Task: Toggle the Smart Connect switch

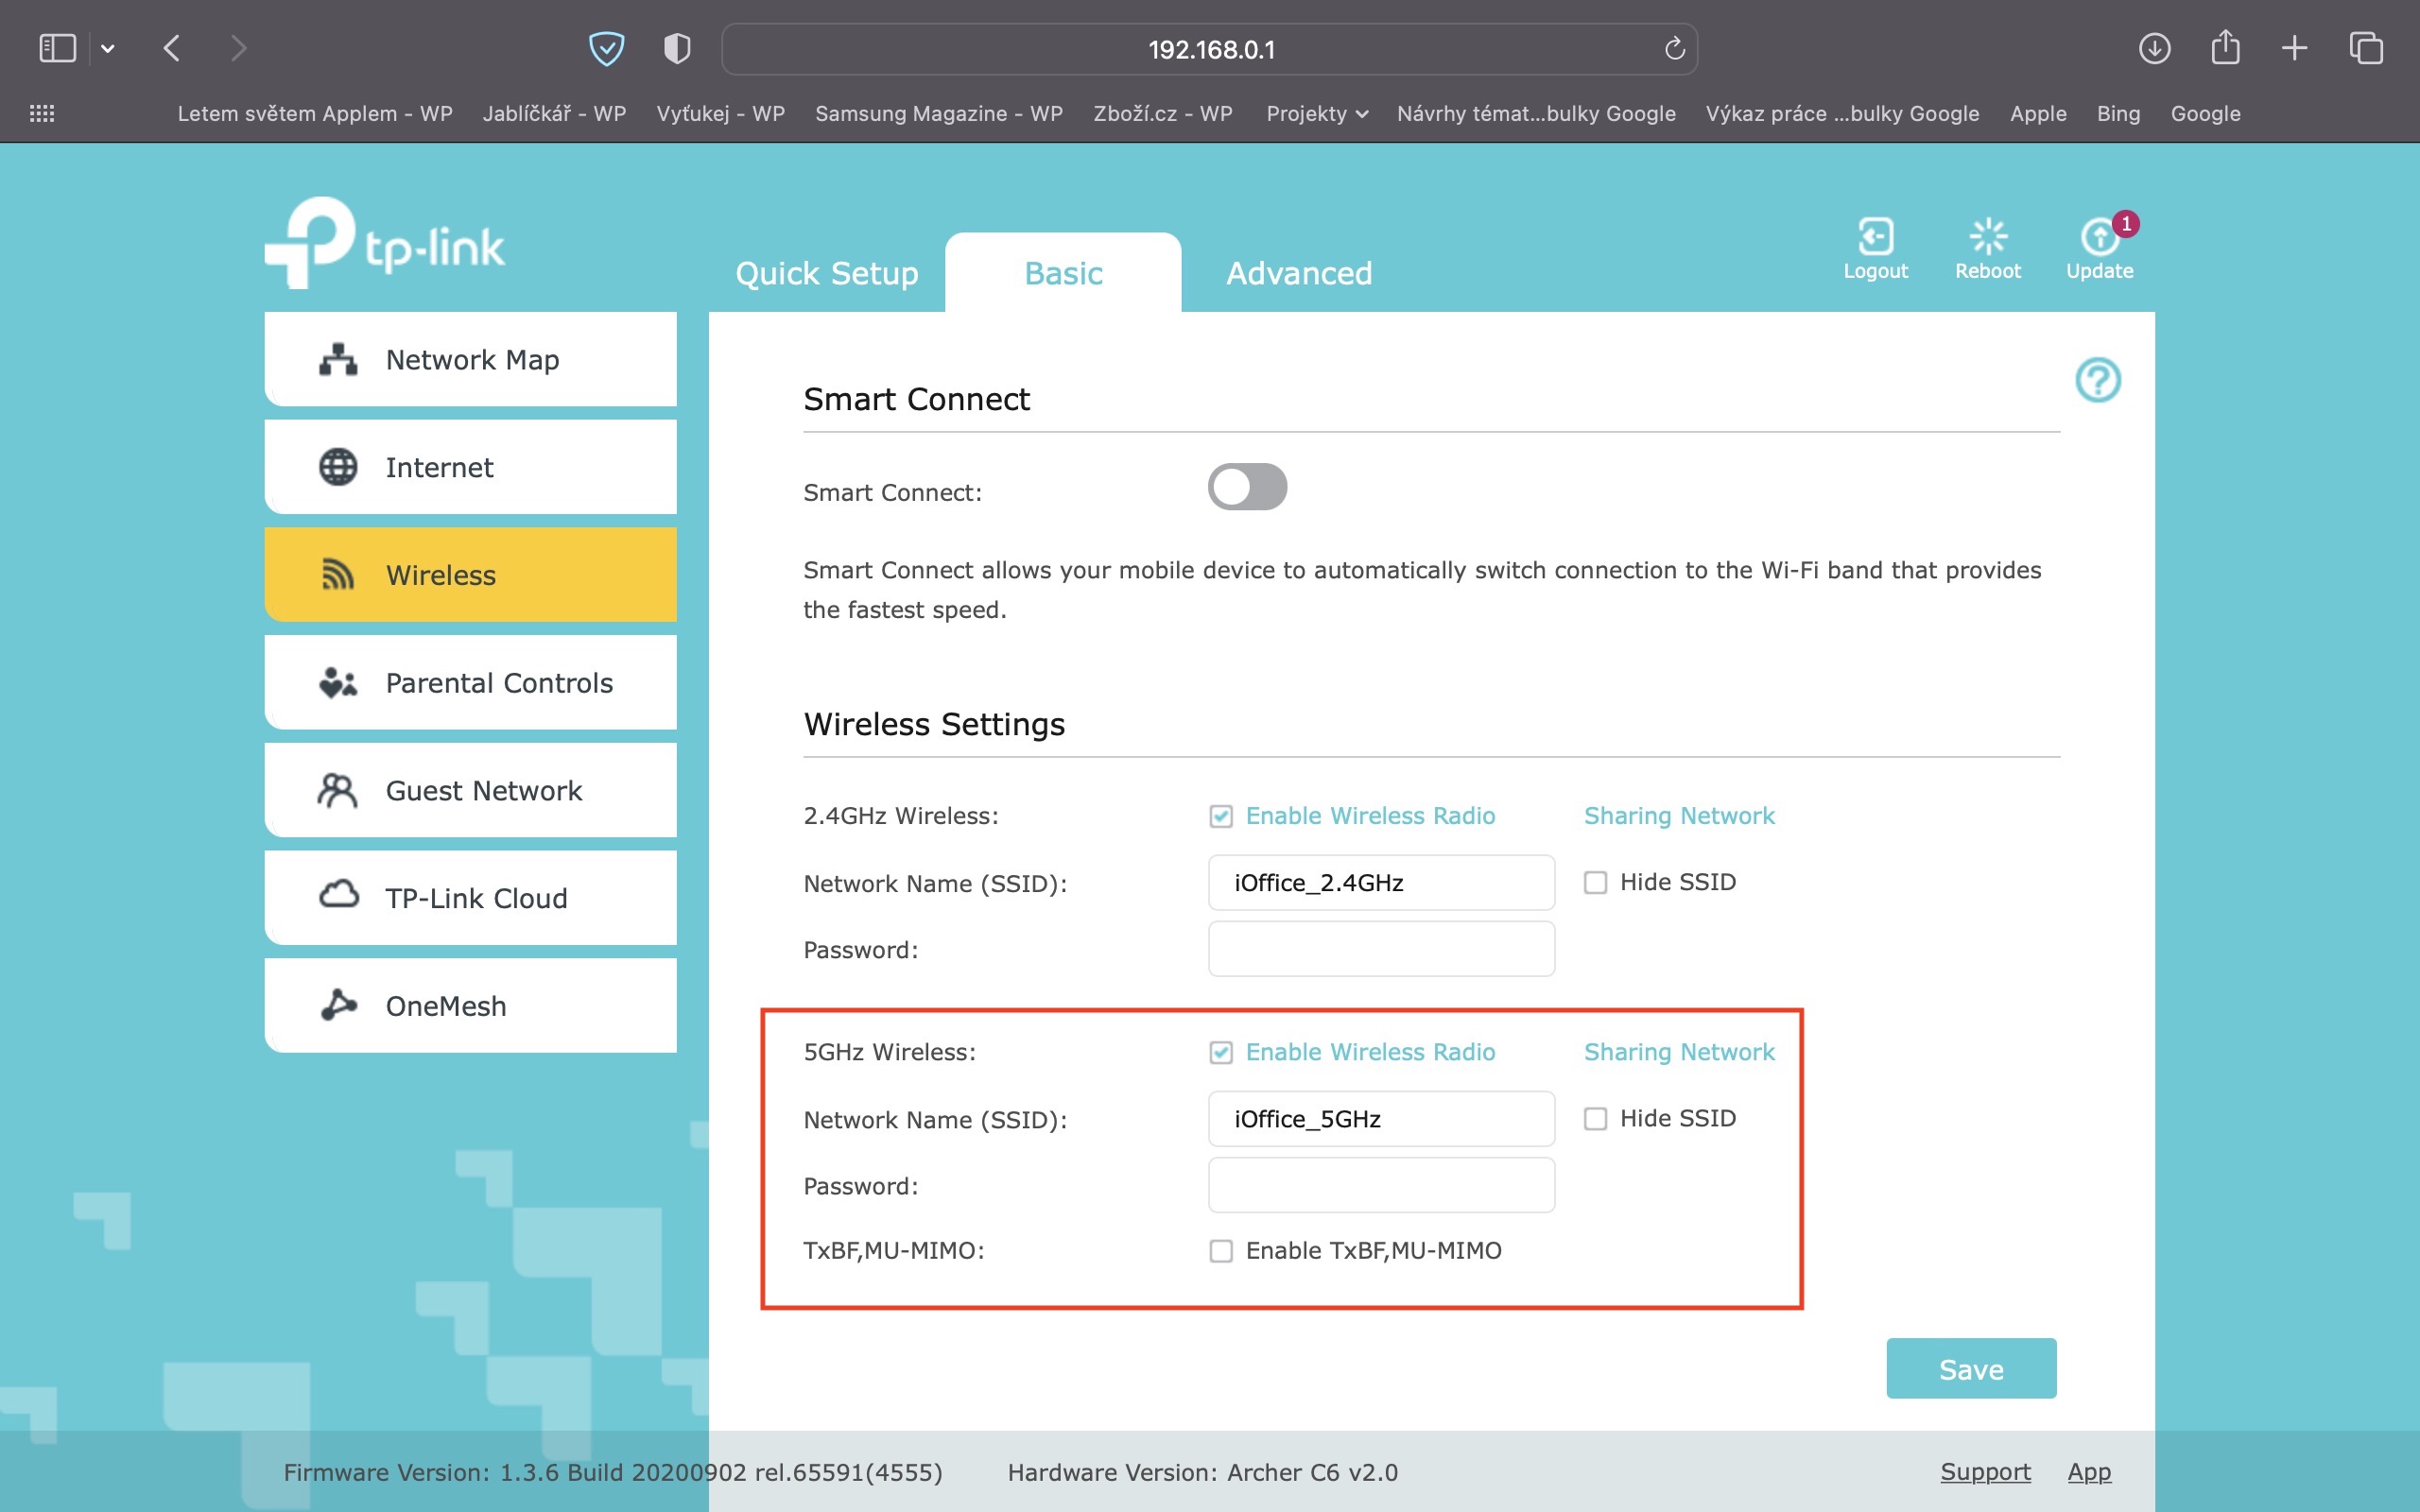Action: 1247,487
